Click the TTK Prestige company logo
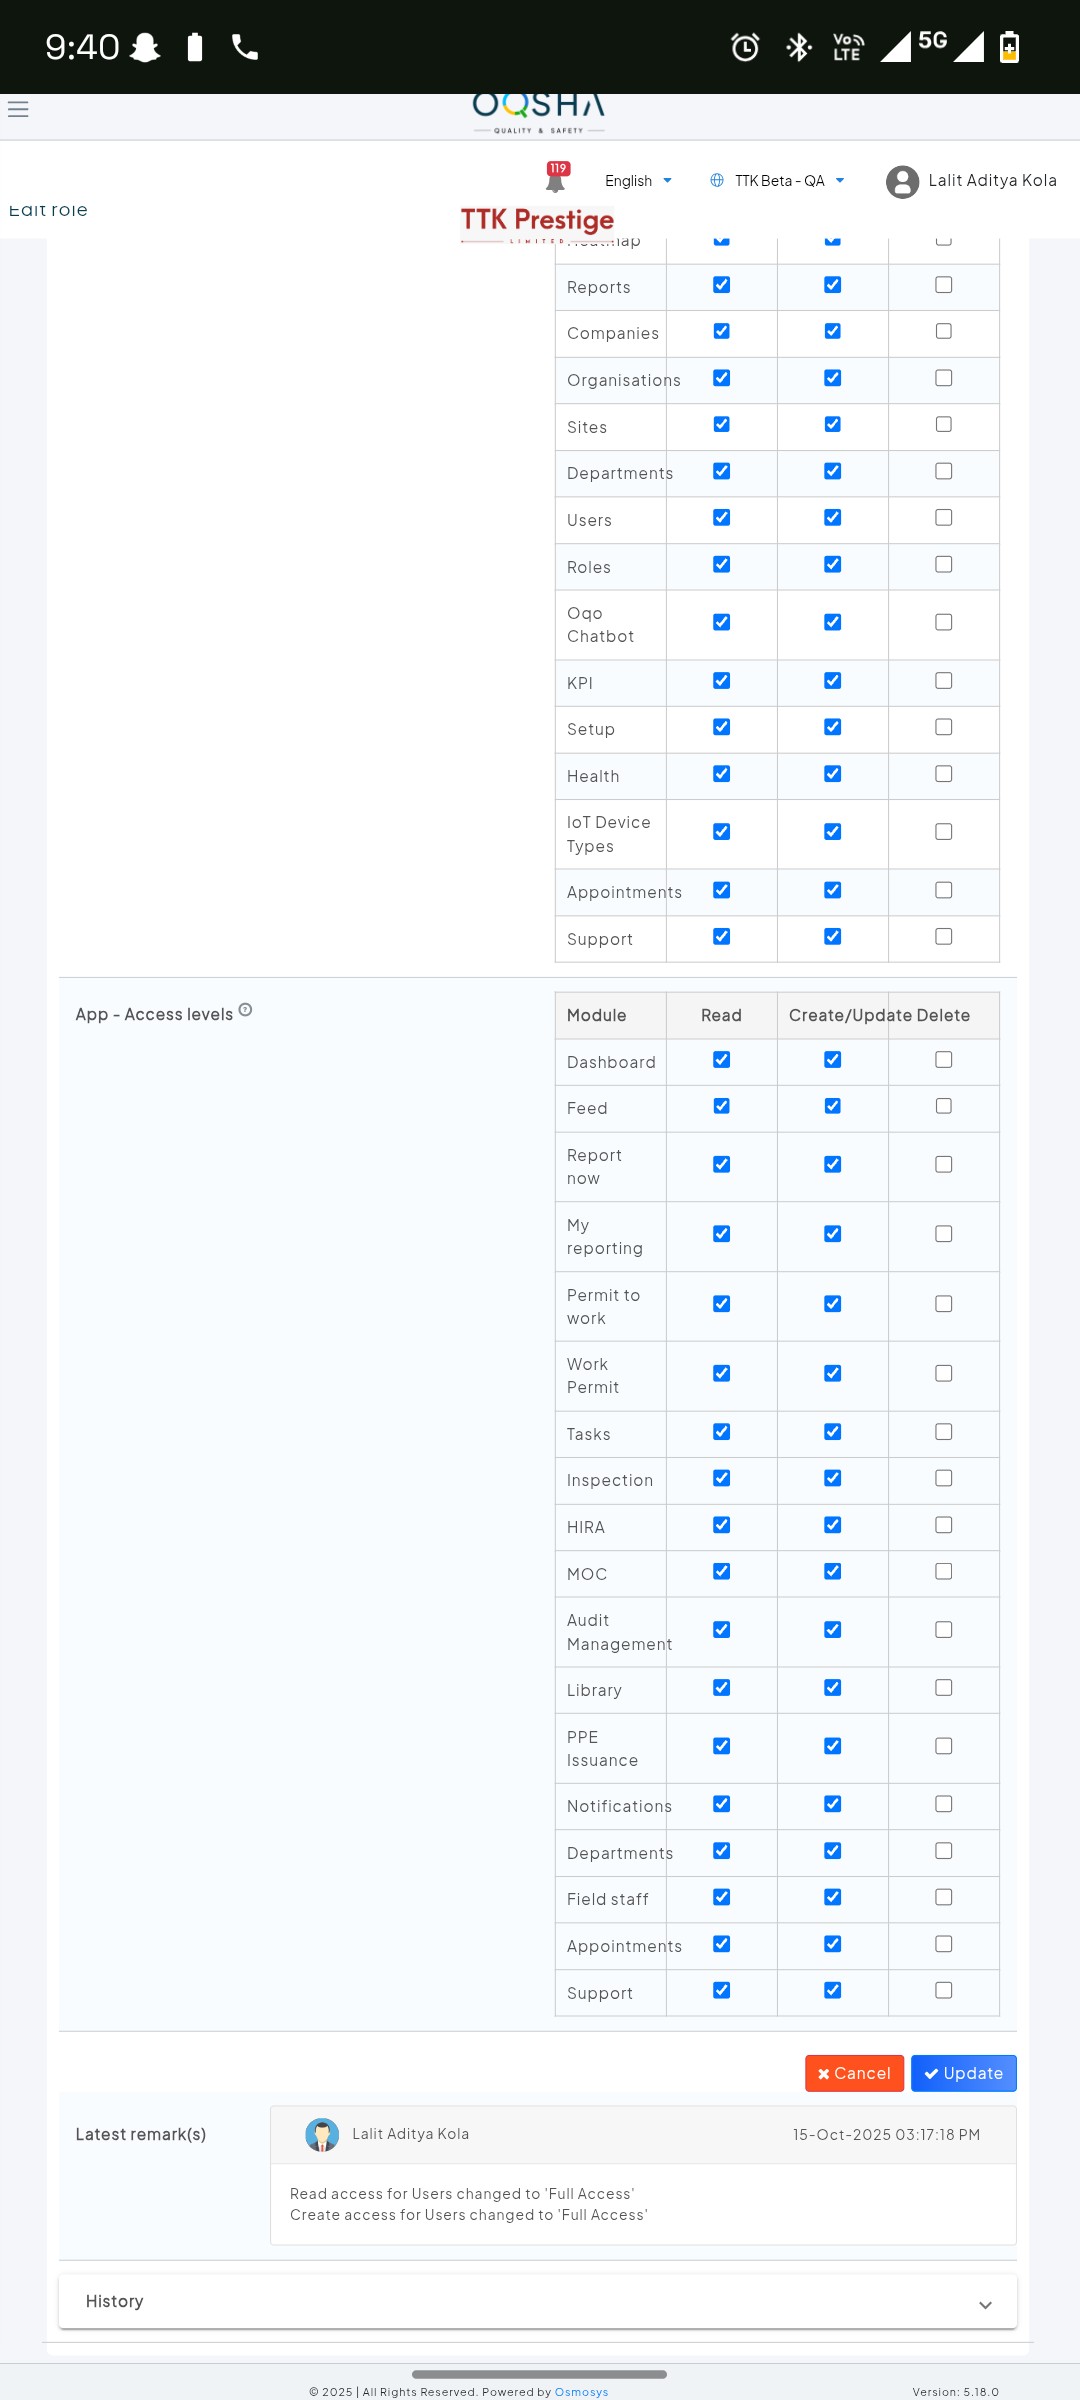 click(x=537, y=222)
